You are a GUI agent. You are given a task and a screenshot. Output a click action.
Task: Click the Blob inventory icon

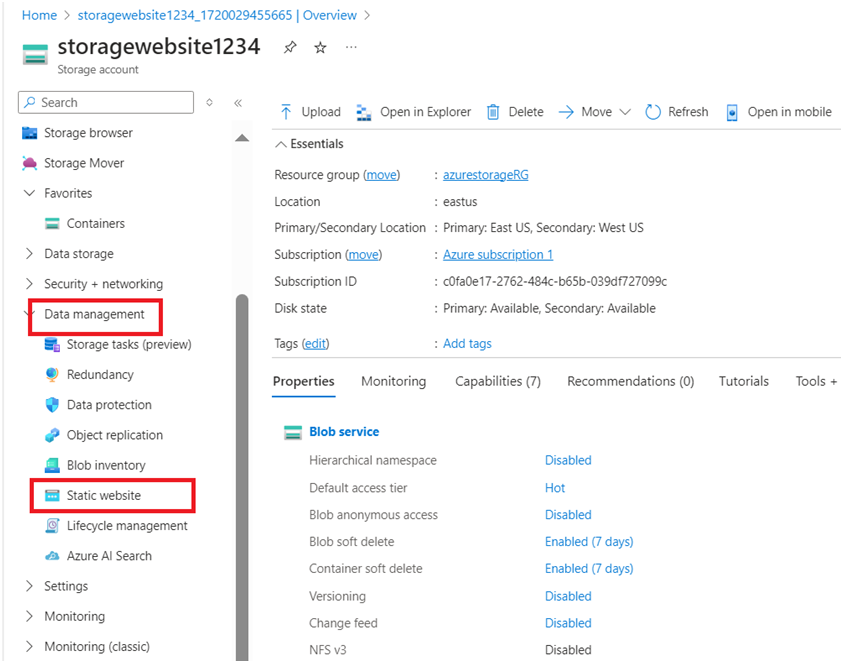click(52, 465)
